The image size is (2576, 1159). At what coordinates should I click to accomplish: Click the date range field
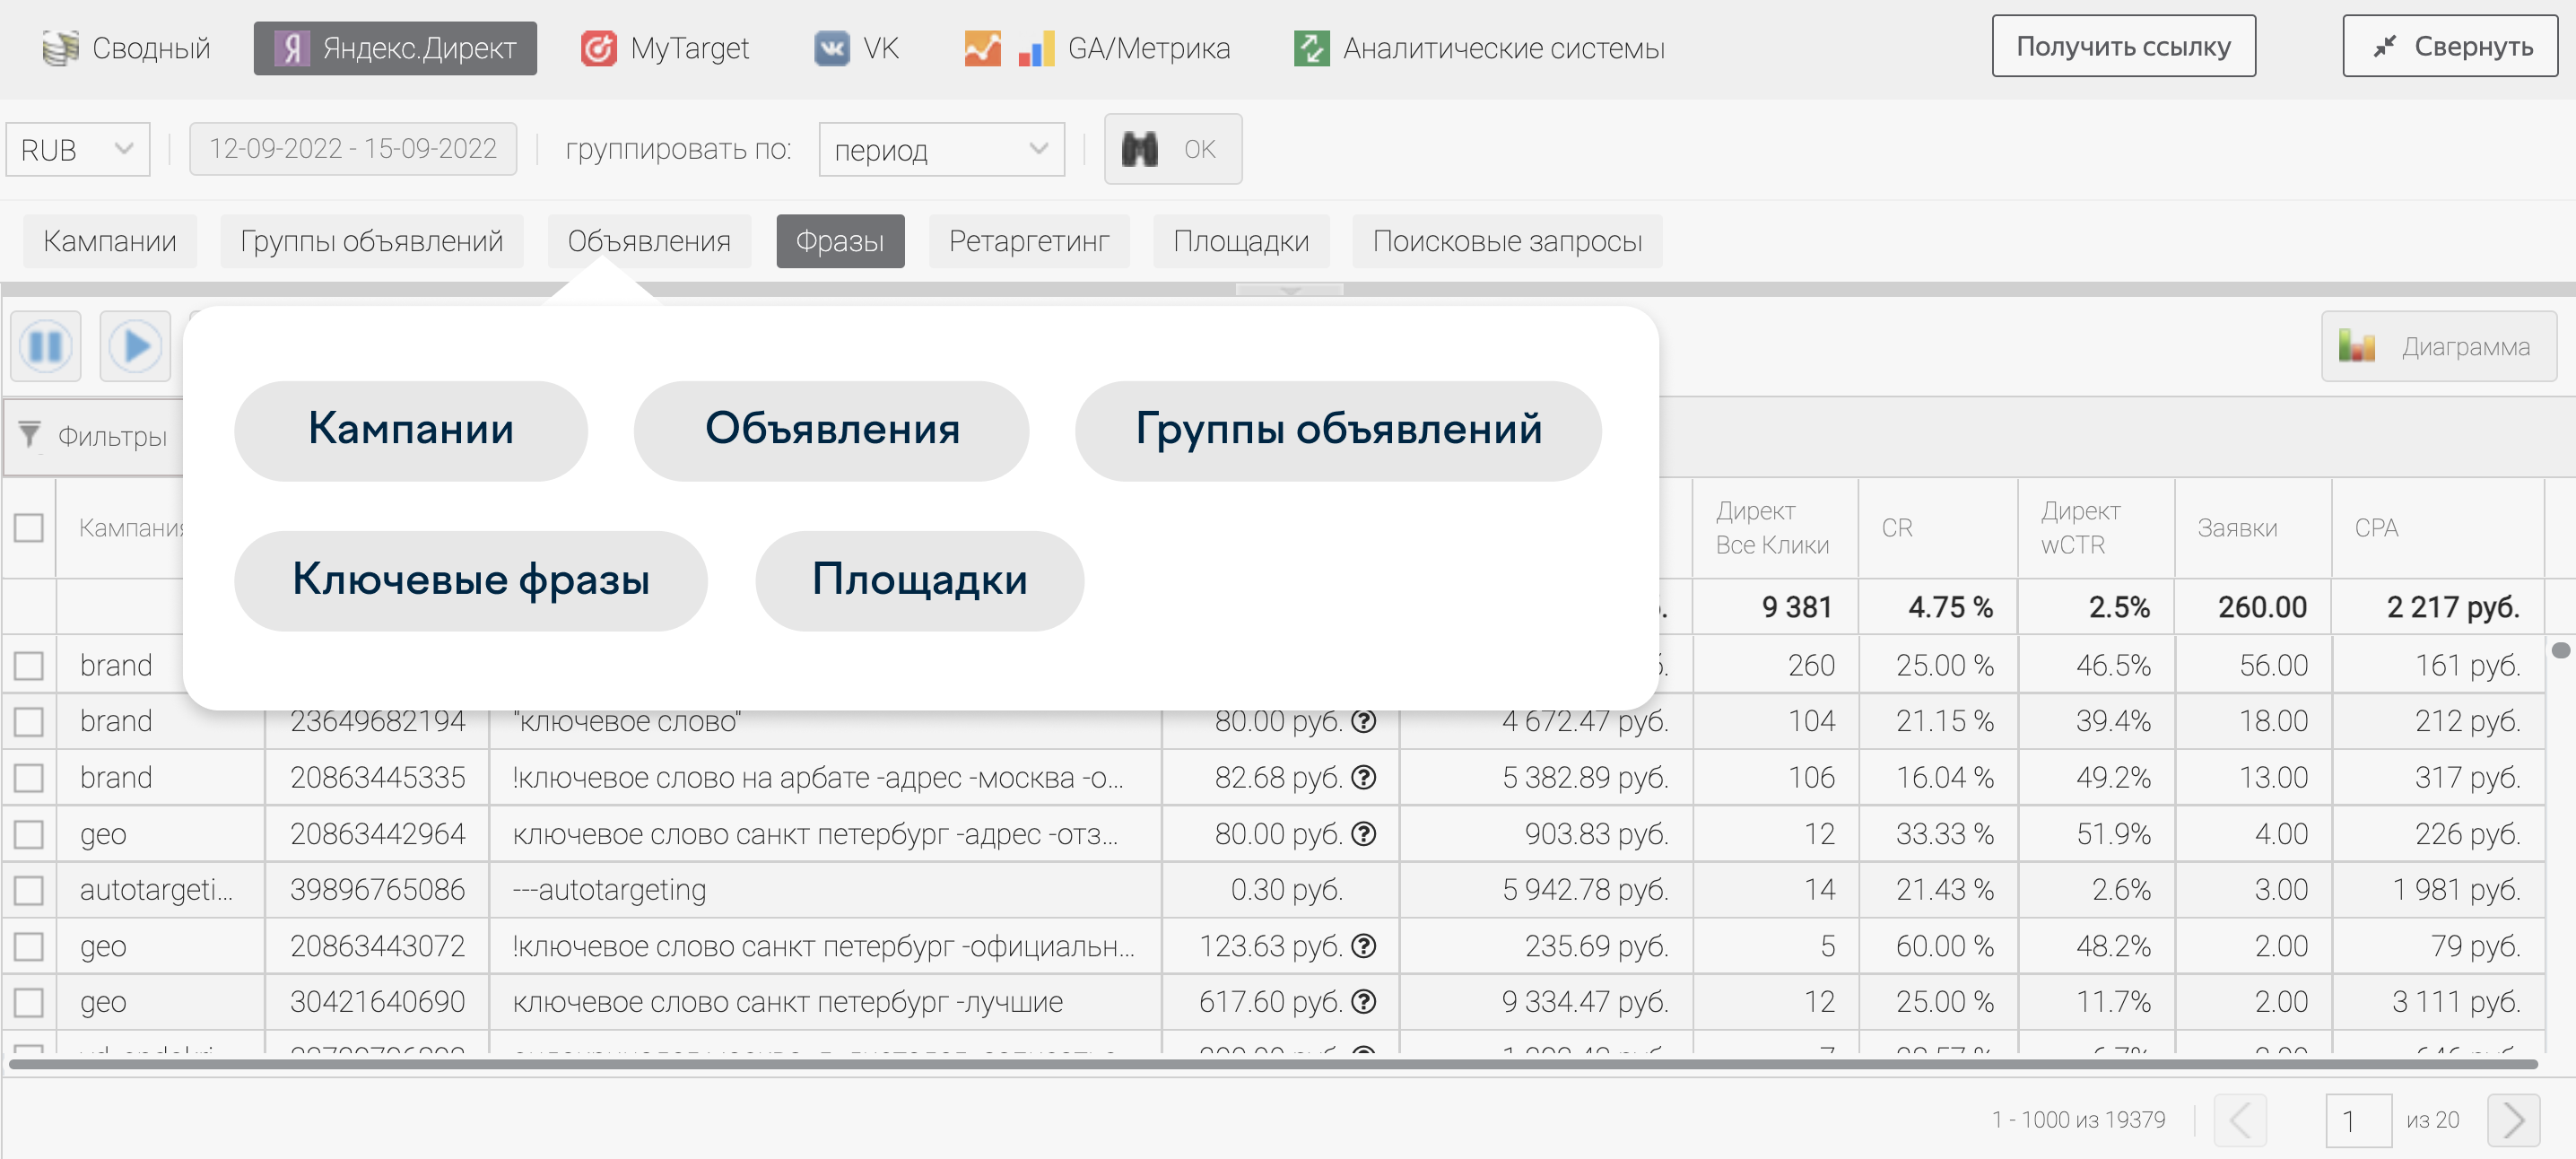[x=353, y=149]
